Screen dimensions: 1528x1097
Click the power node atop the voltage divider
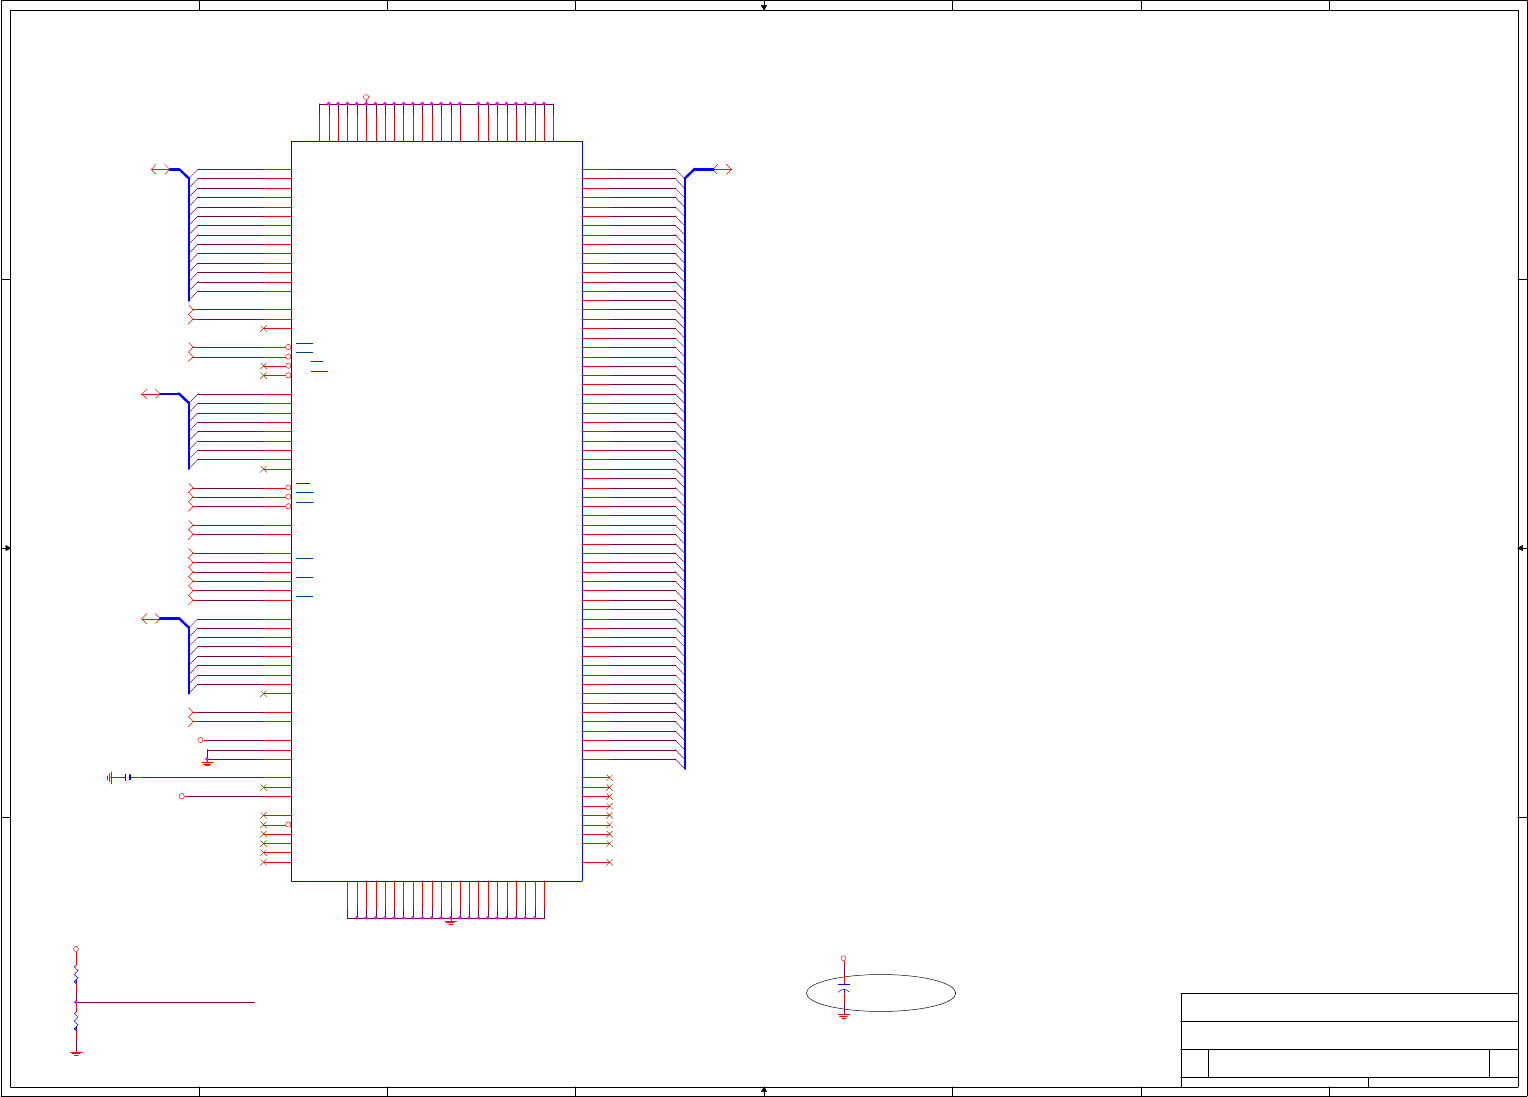[x=76, y=949]
